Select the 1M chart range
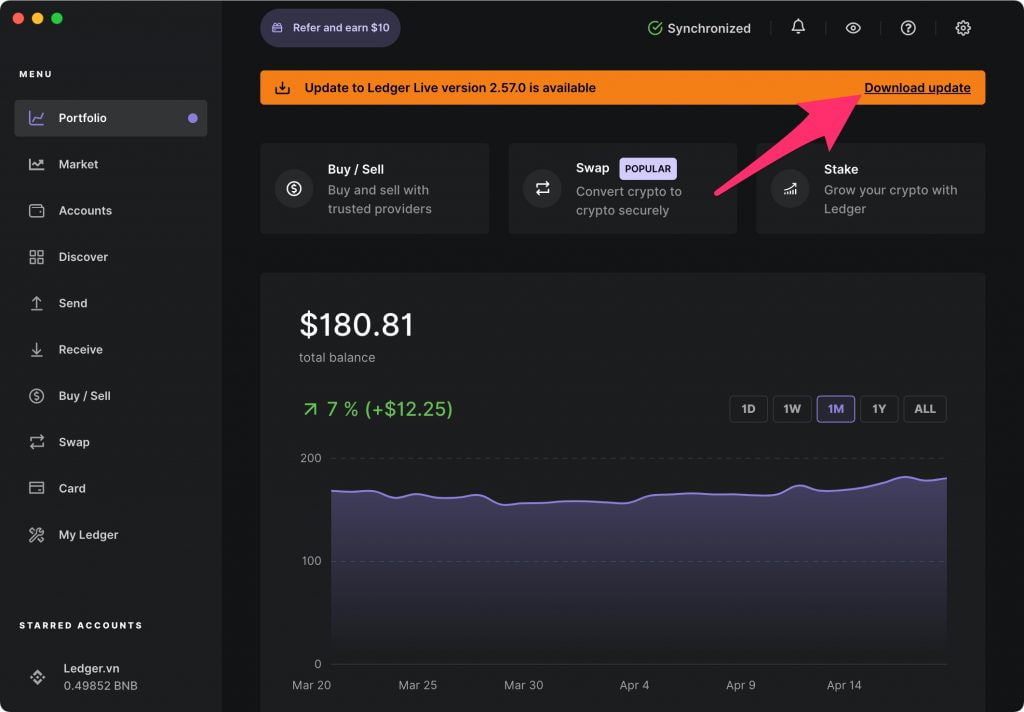1024x712 pixels. tap(836, 409)
